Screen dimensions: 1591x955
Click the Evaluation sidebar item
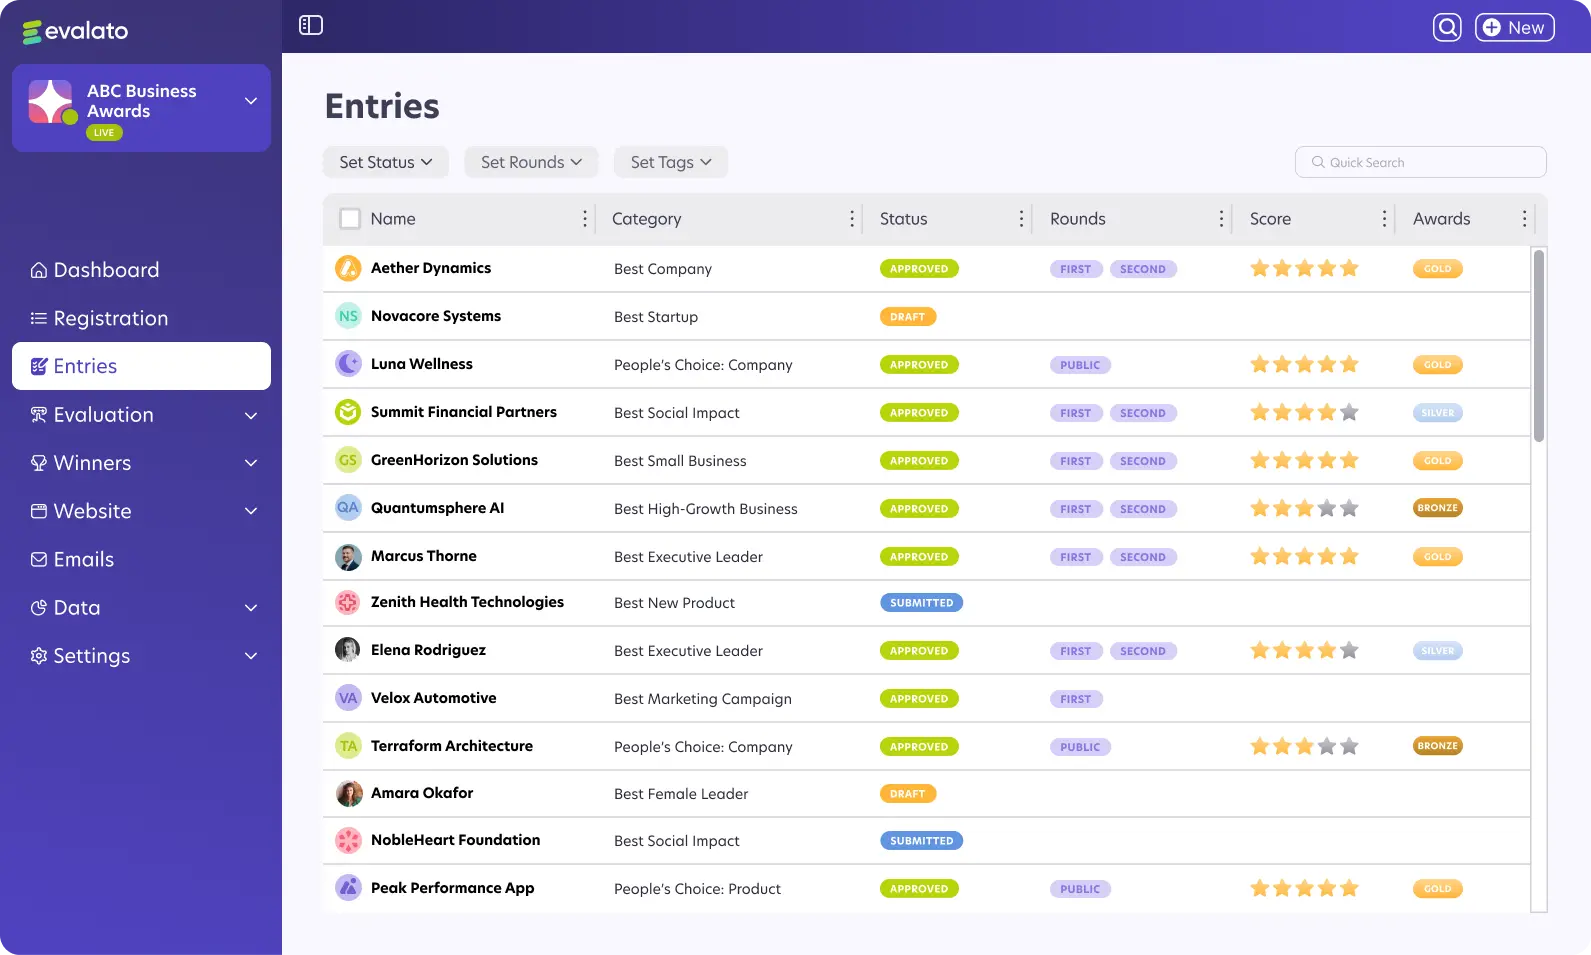click(x=92, y=415)
